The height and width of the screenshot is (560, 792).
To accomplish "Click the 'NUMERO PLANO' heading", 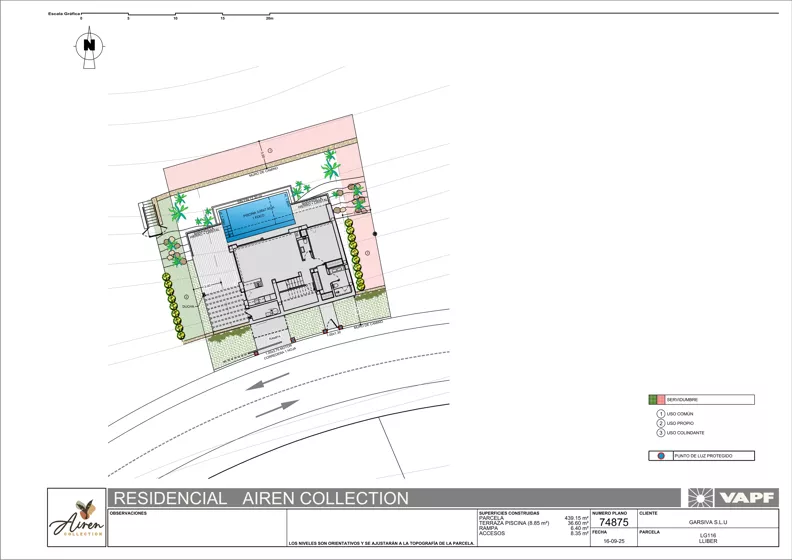I will click(x=609, y=513).
